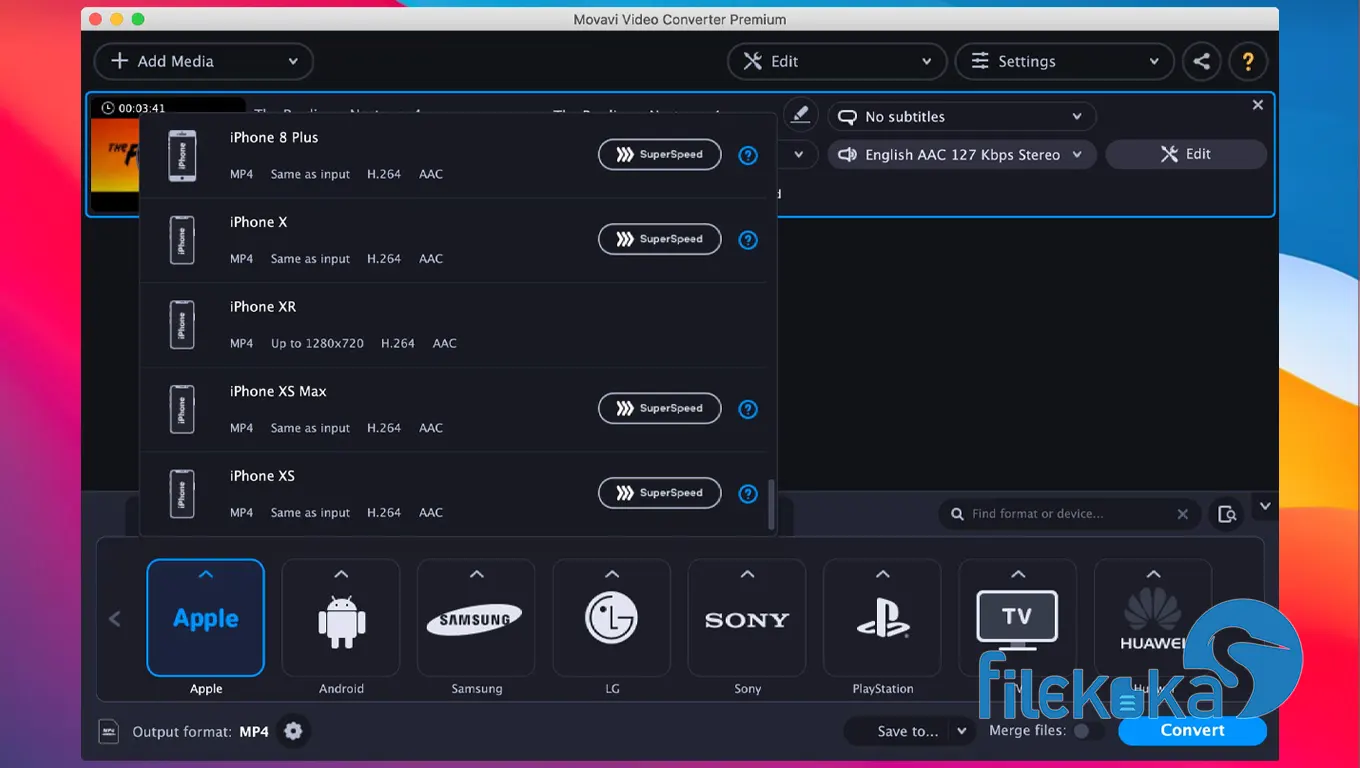The height and width of the screenshot is (768, 1360).
Task: Click the share icon
Action: [x=1202, y=61]
